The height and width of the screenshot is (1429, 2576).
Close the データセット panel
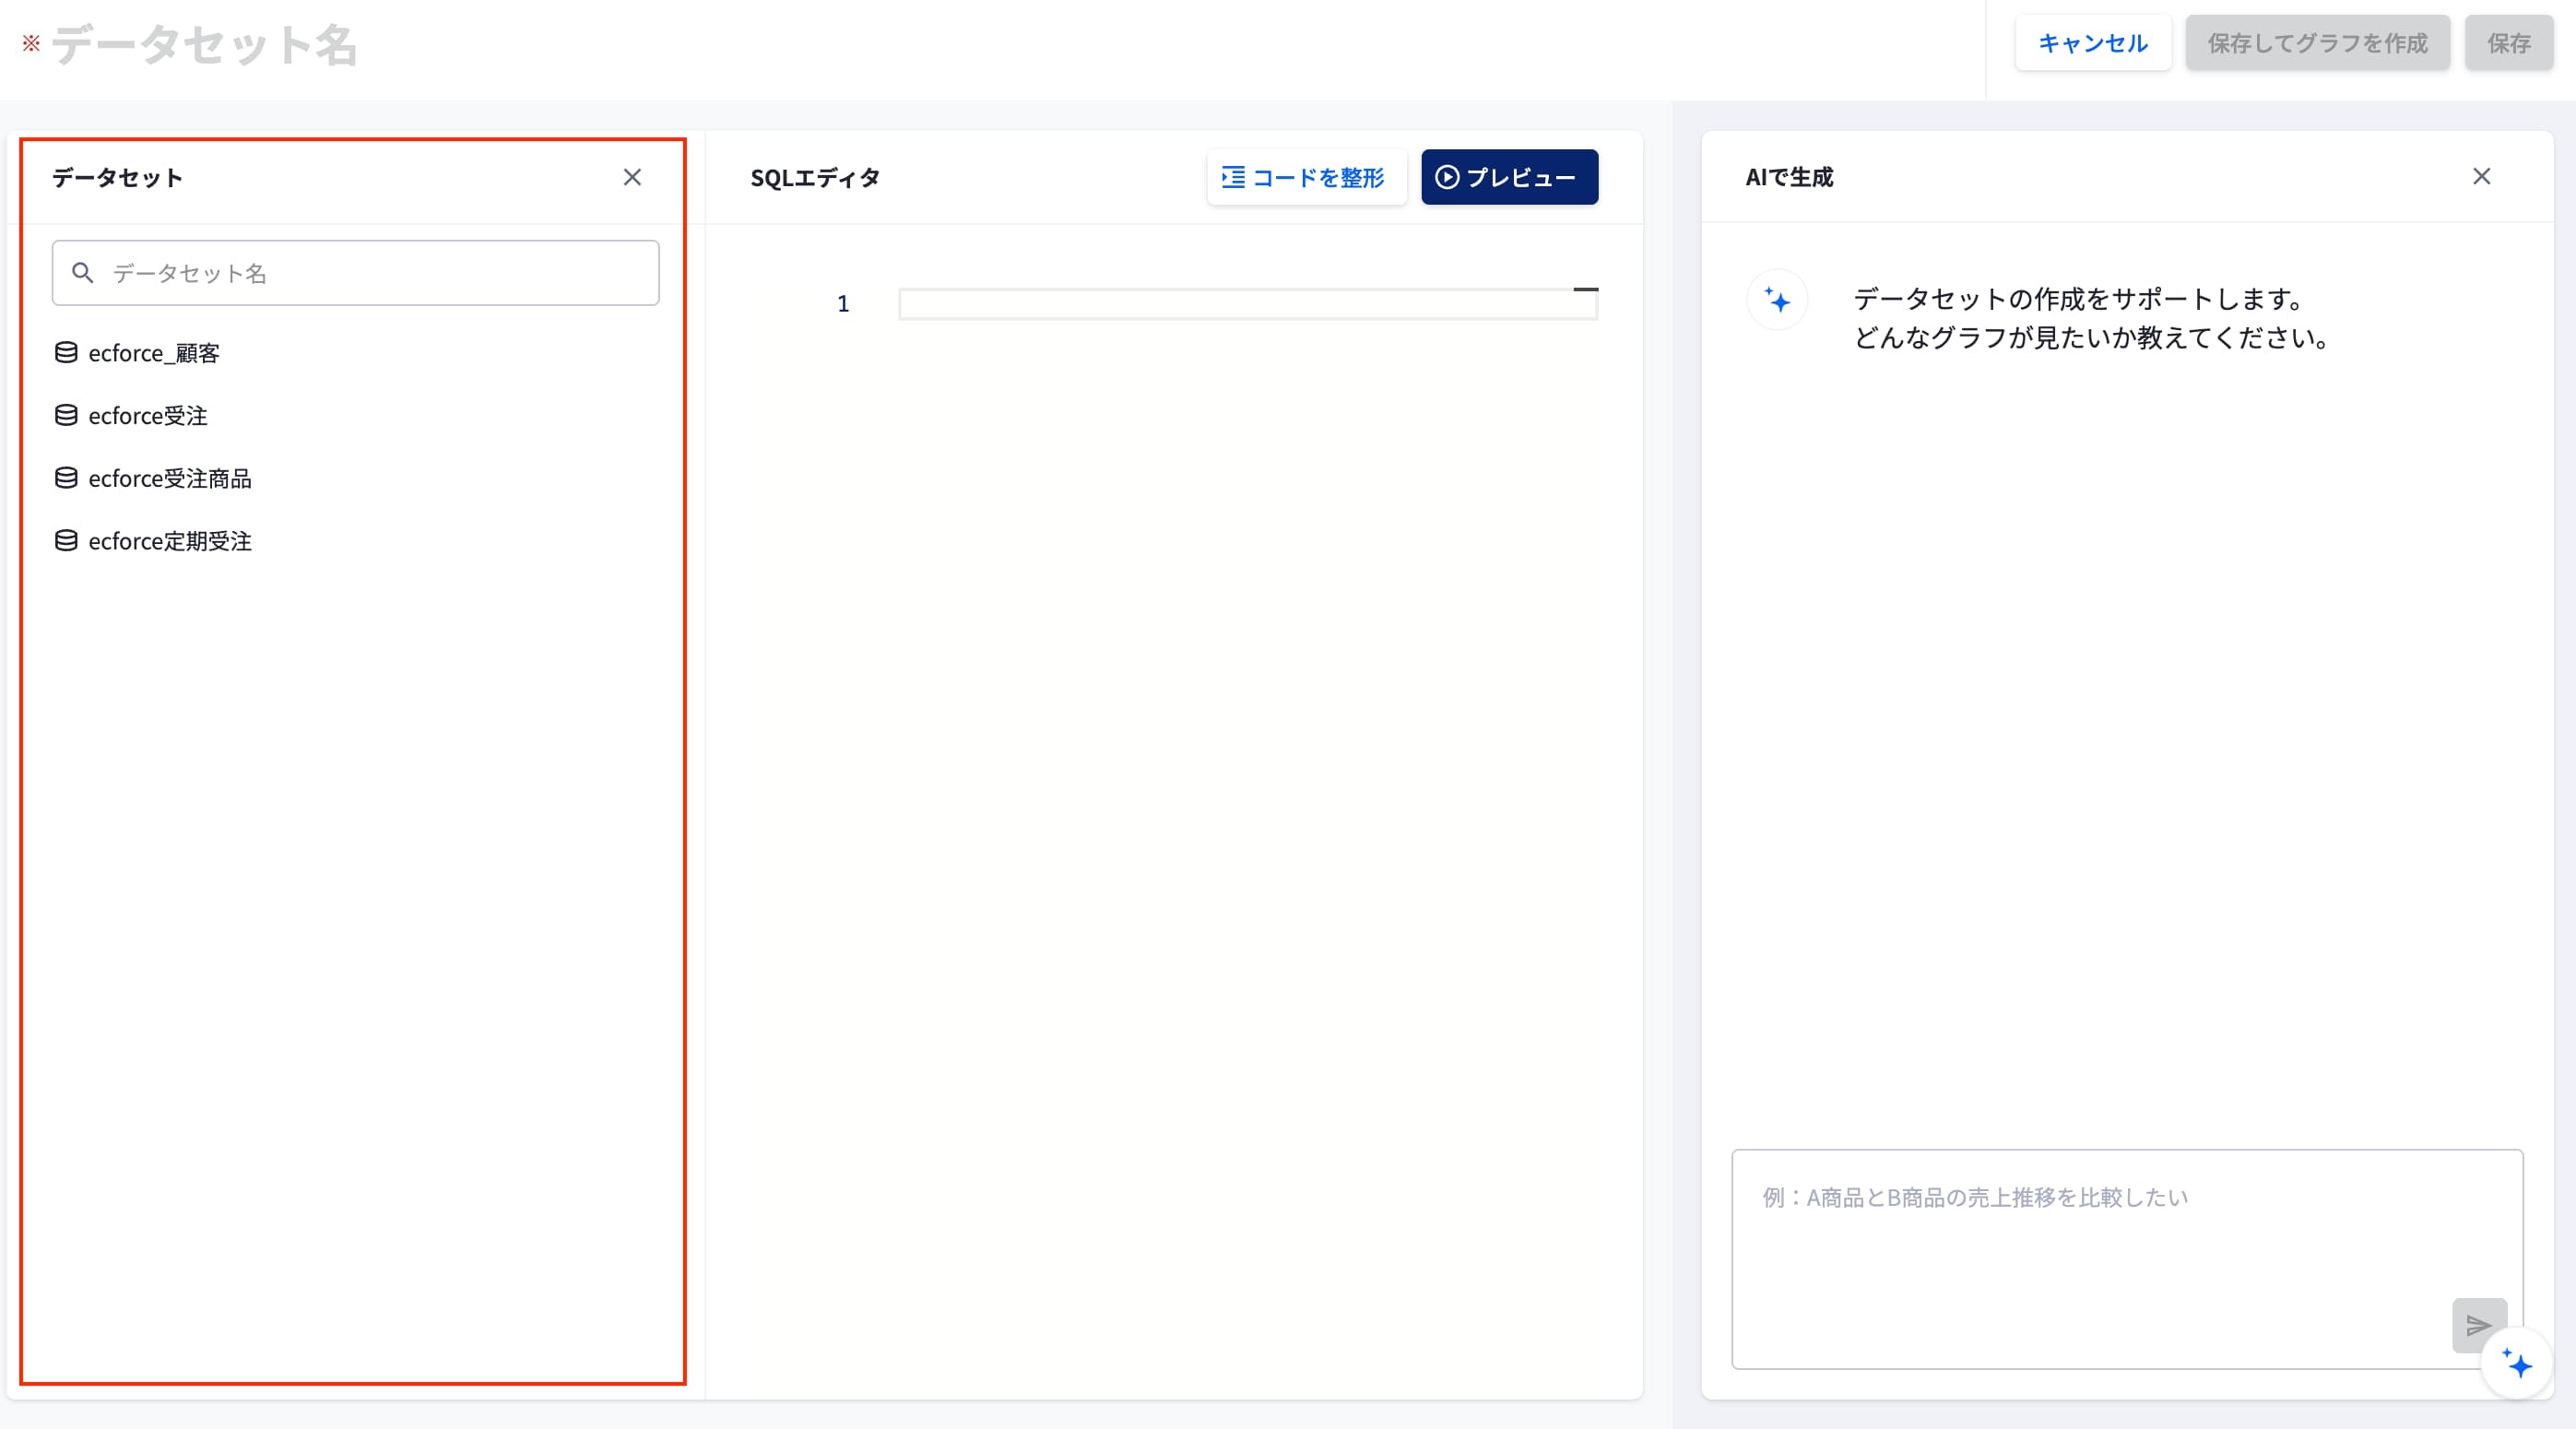tap(632, 177)
